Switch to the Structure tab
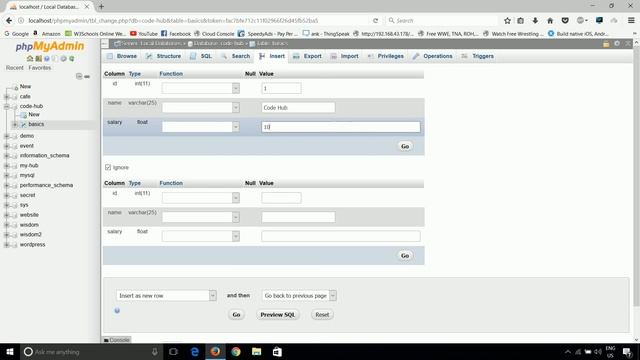This screenshot has width=640, height=360. point(164,56)
